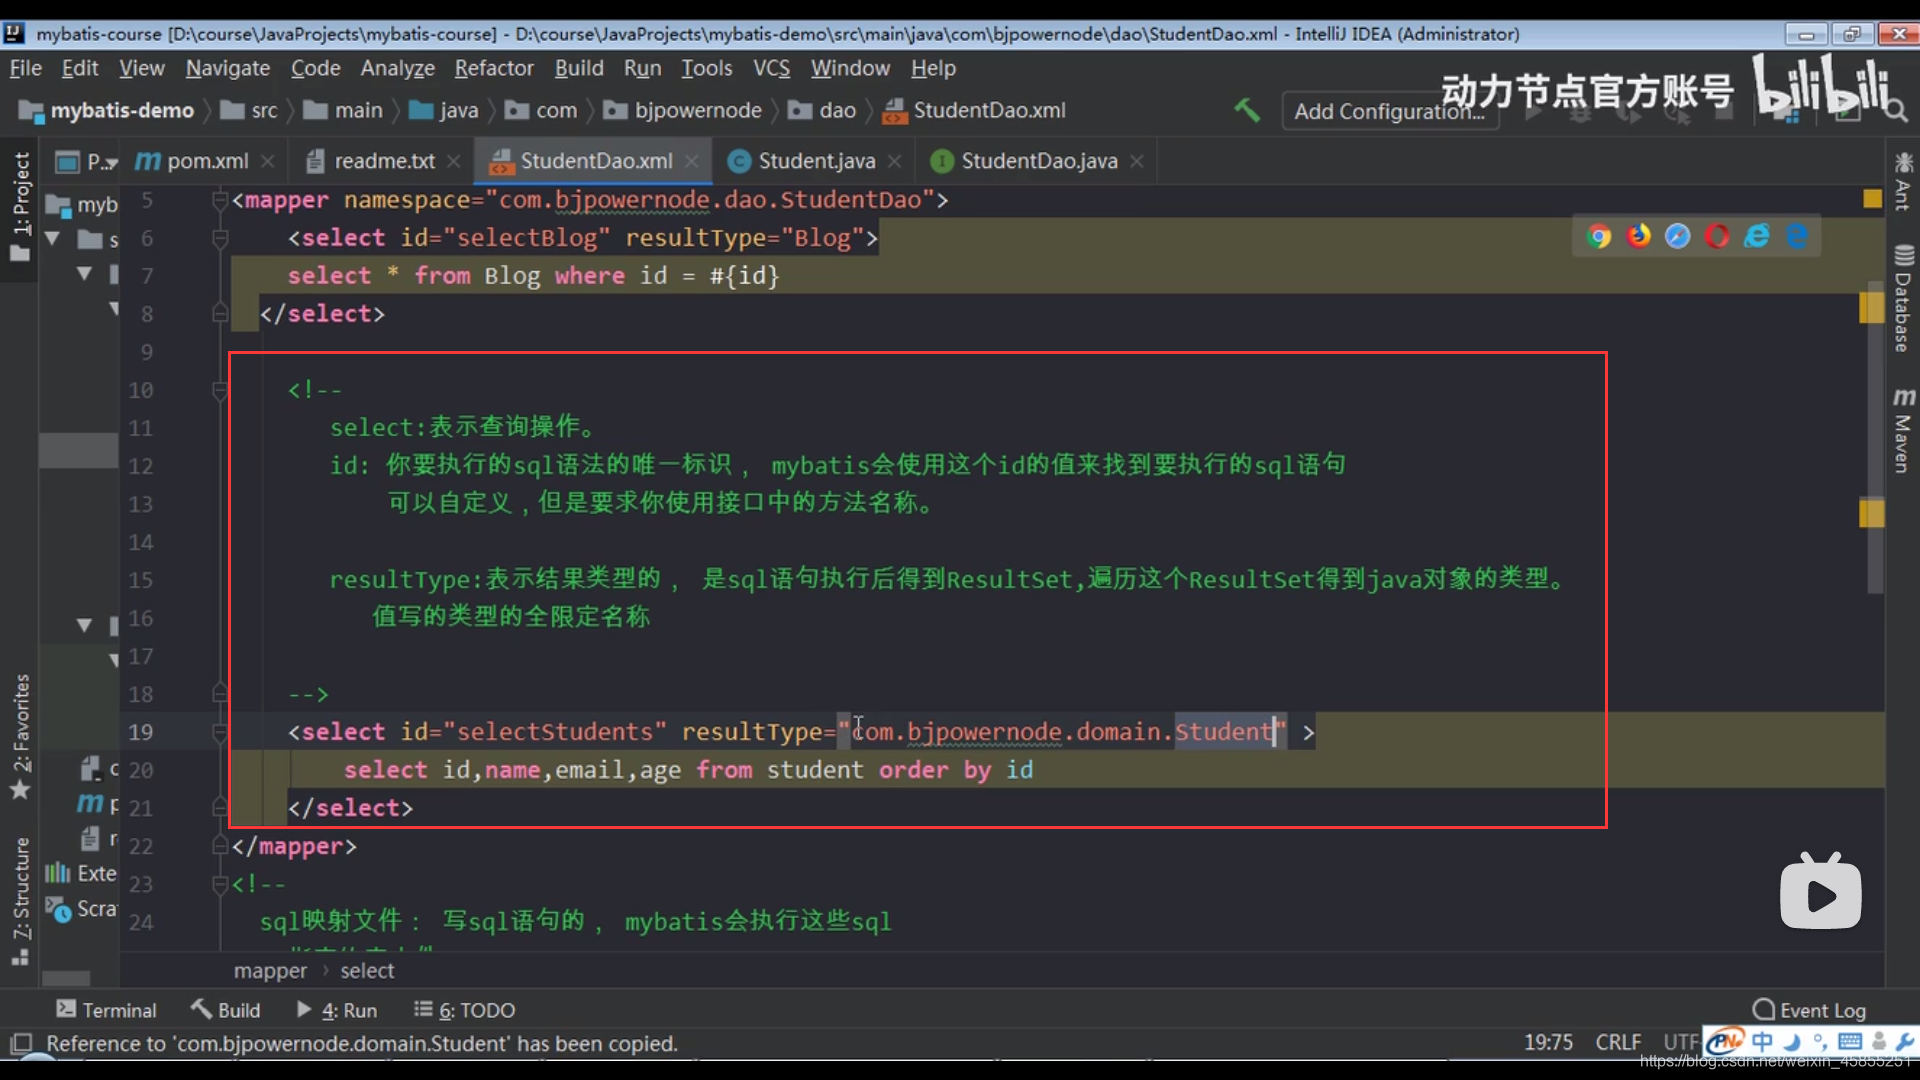Toggle the 2: Favorites tool window
1920x1080 pixels.
(x=20, y=736)
